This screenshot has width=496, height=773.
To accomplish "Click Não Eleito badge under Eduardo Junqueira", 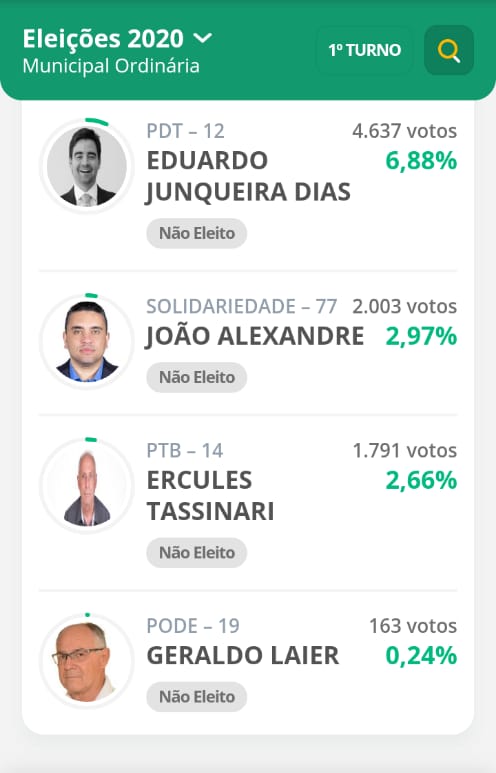I will pyautogui.click(x=197, y=233).
